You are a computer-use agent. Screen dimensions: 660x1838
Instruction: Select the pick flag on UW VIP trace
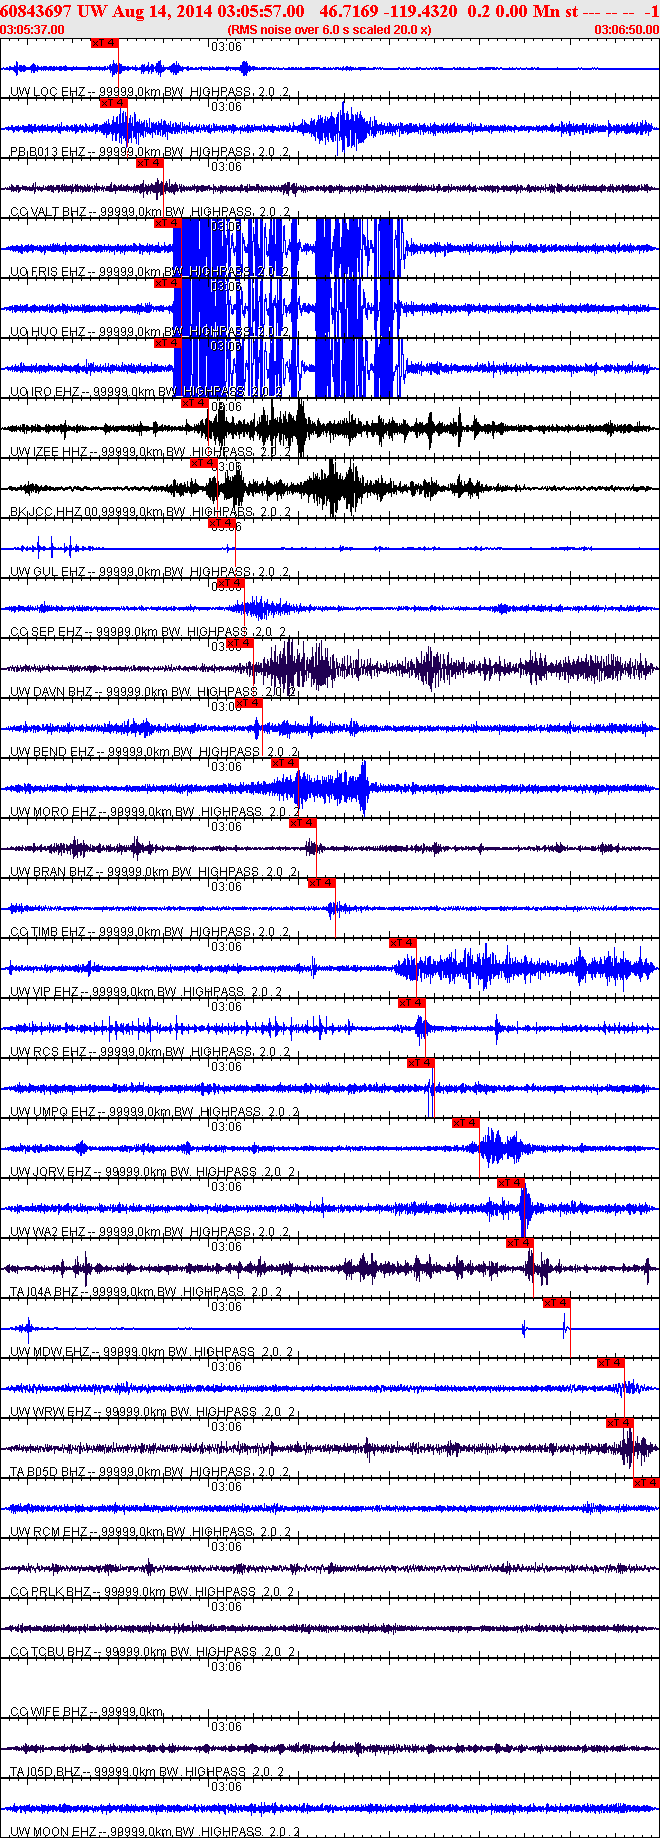click(402, 943)
